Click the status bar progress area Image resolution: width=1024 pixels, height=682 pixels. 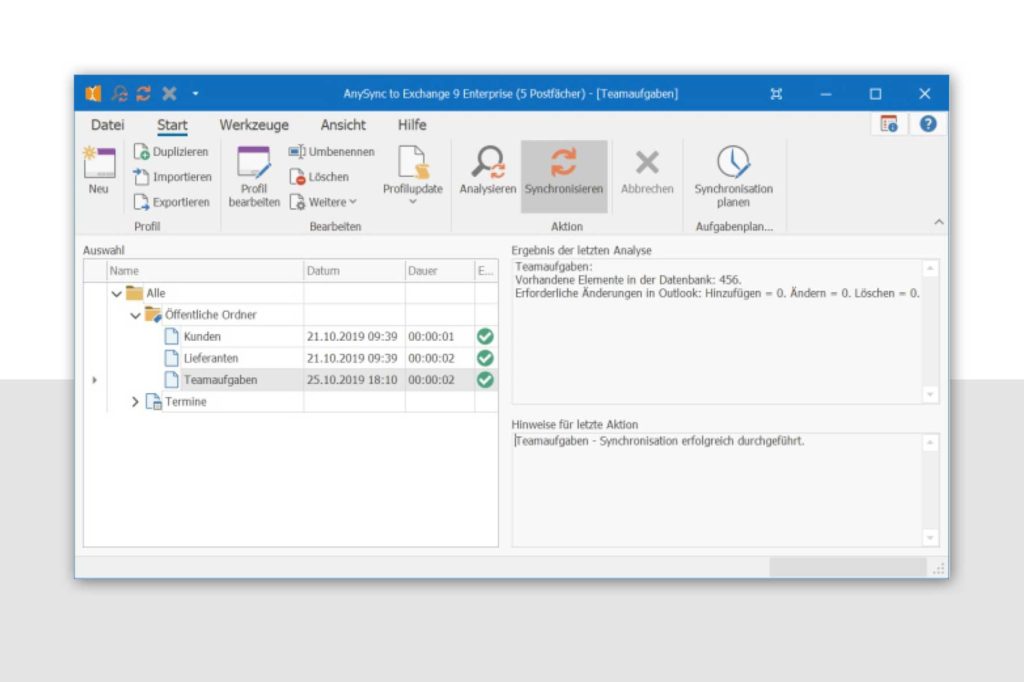(x=848, y=567)
